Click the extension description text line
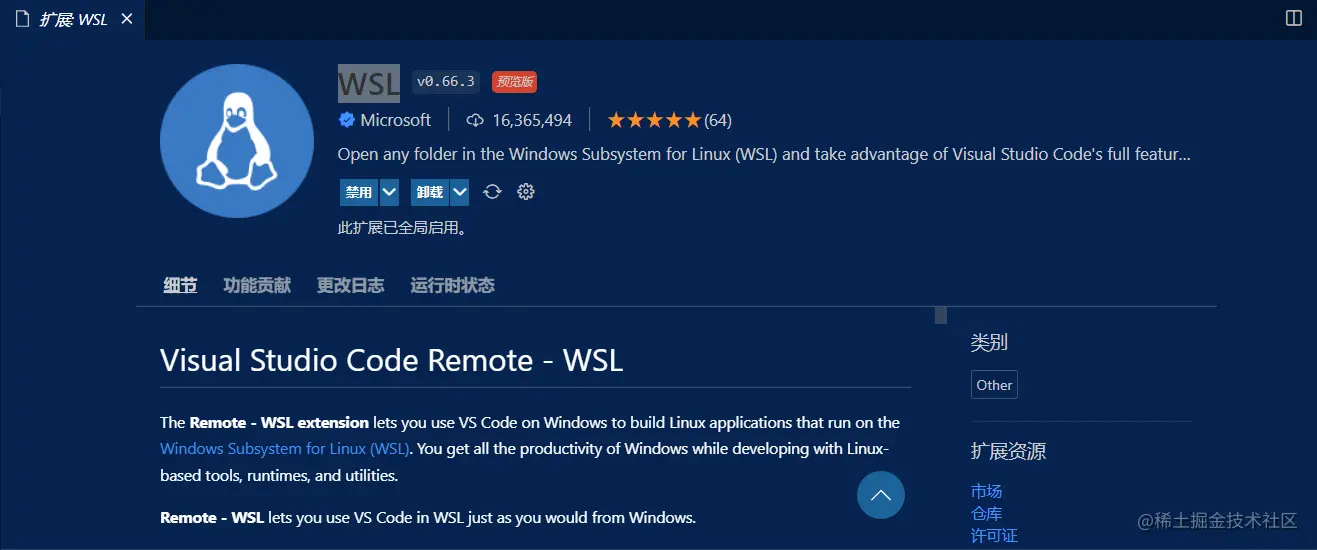 [x=764, y=155]
